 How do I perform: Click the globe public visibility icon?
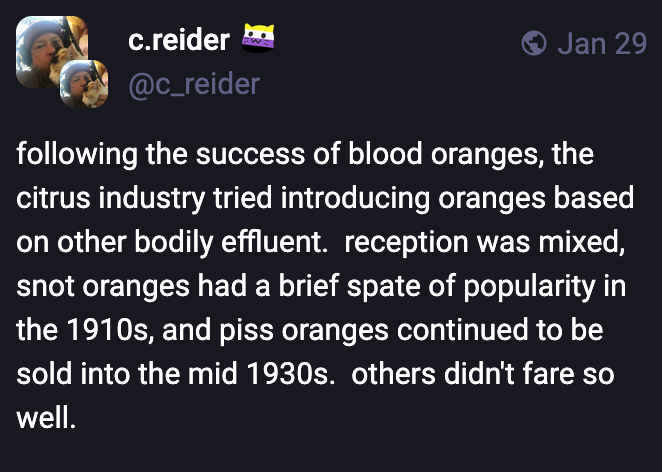pos(536,43)
